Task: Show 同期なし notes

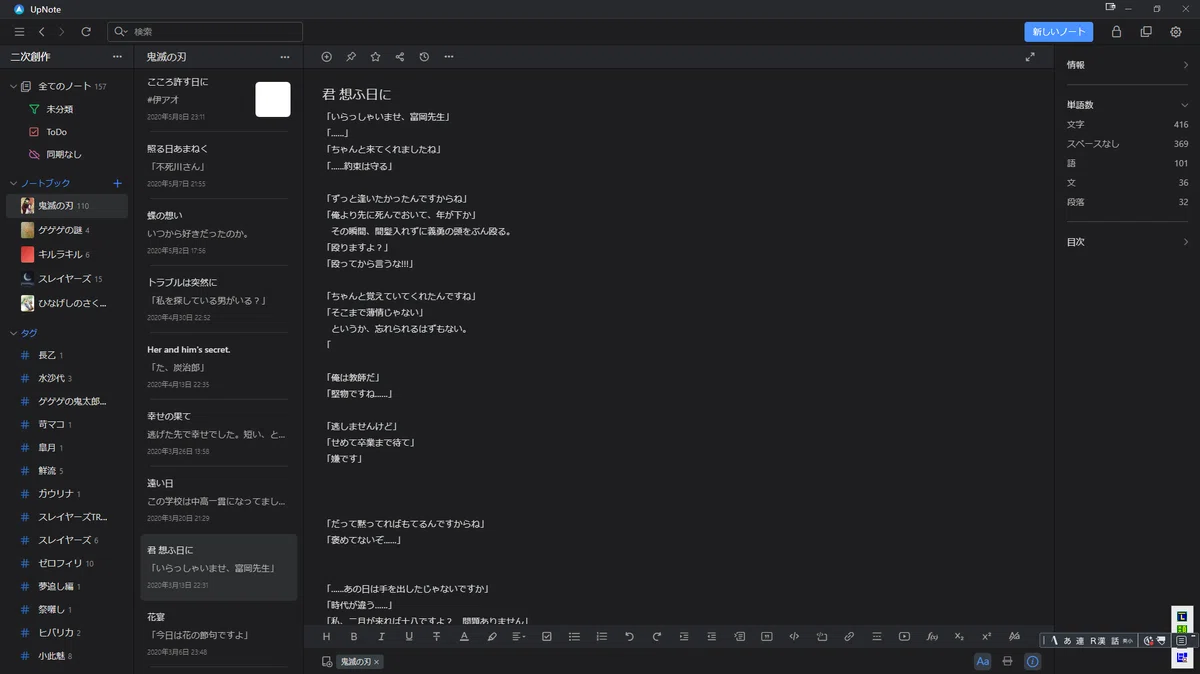Action: click(66, 155)
